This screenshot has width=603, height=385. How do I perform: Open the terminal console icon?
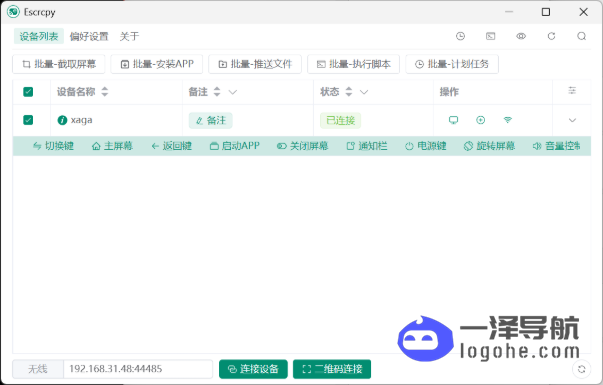pos(490,36)
